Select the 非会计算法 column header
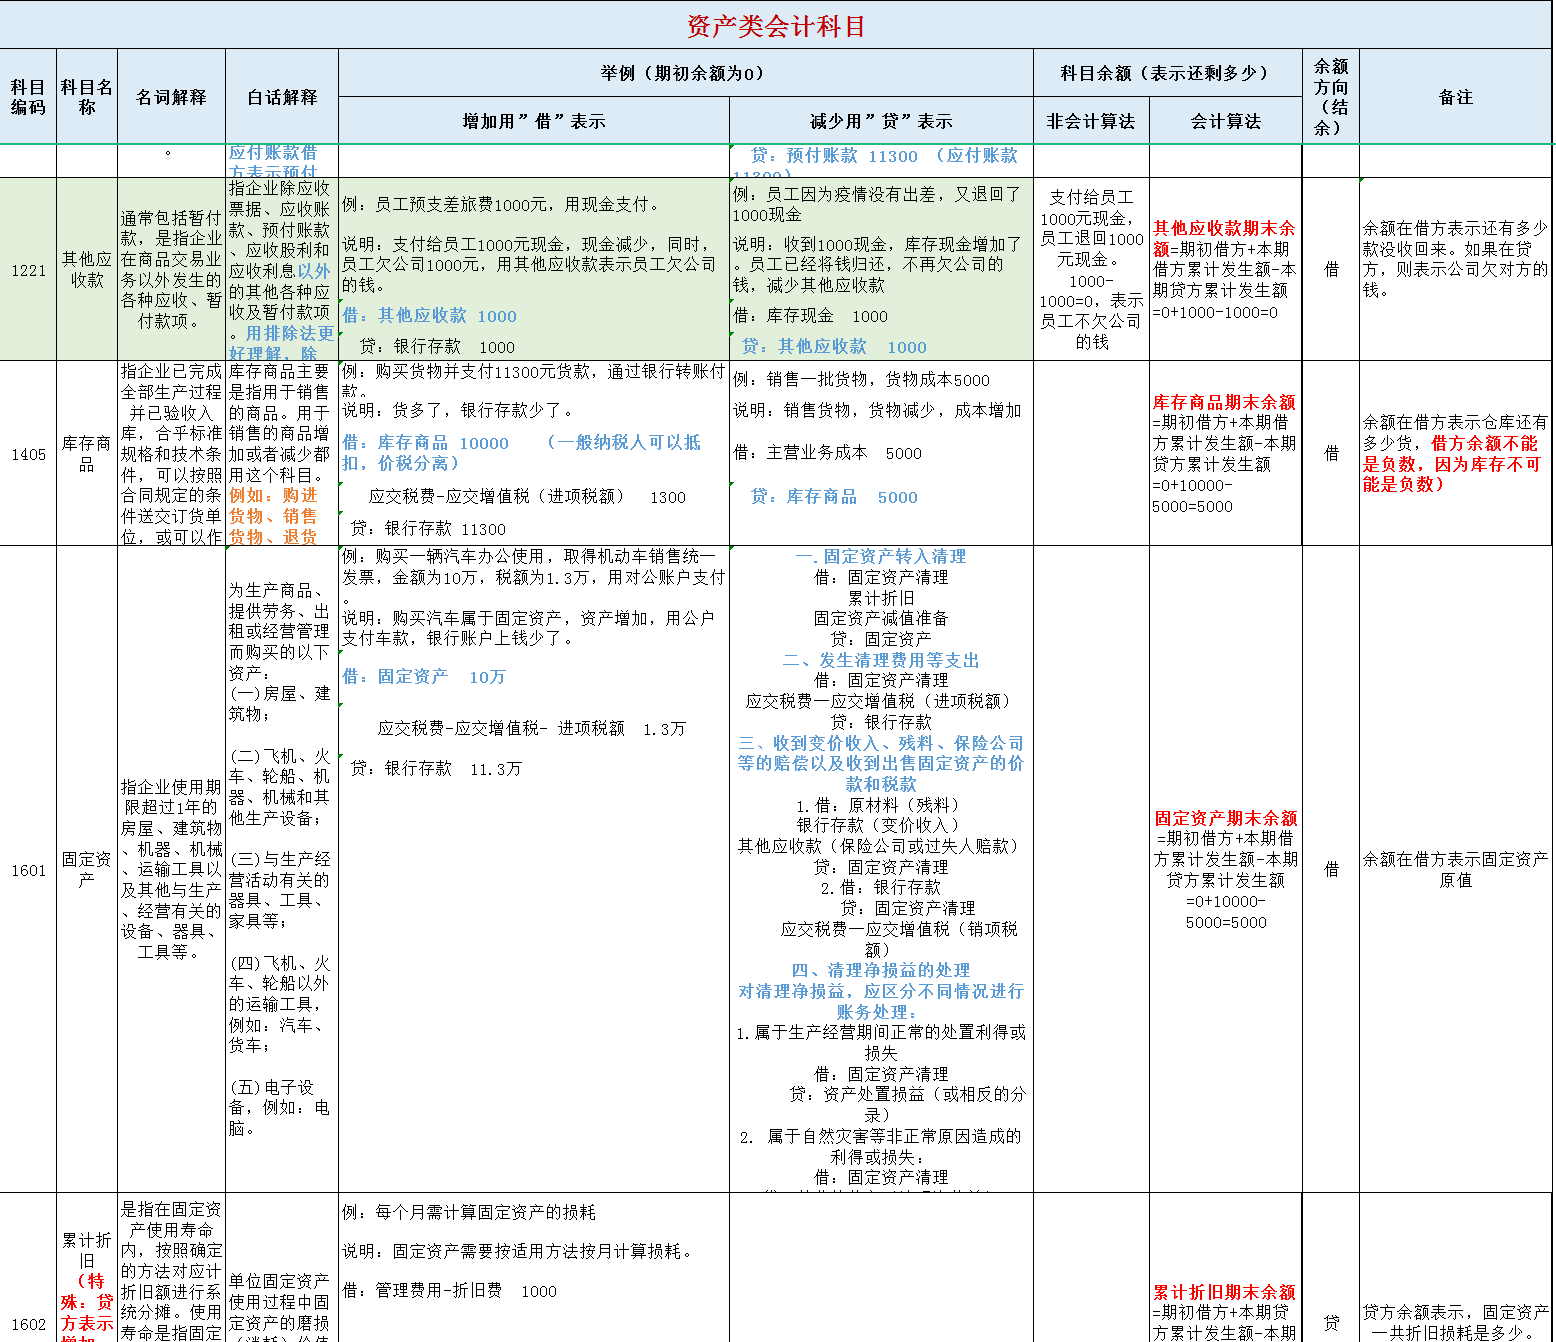Viewport: 1556px width, 1342px height. tap(1090, 120)
